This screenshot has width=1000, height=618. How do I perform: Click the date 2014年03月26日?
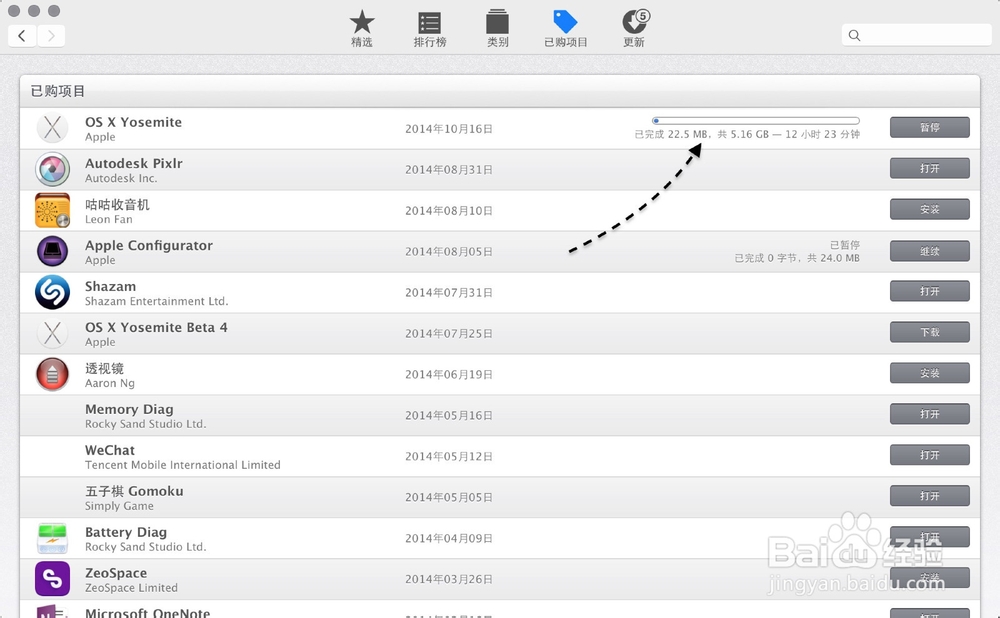(x=449, y=579)
